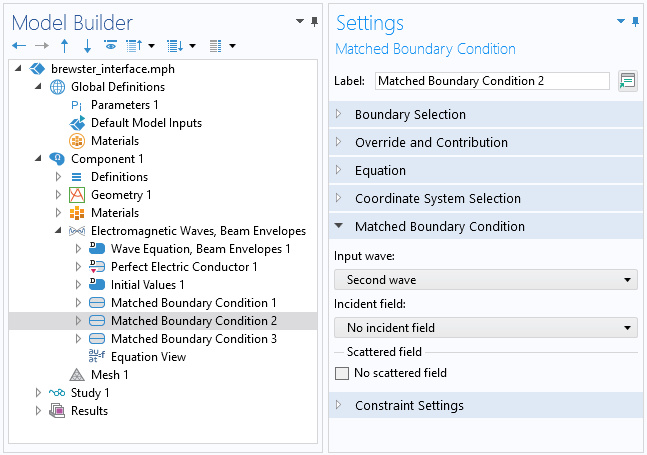The image size is (647, 455).
Task: Open the Incident field dropdown
Action: (x=486, y=328)
